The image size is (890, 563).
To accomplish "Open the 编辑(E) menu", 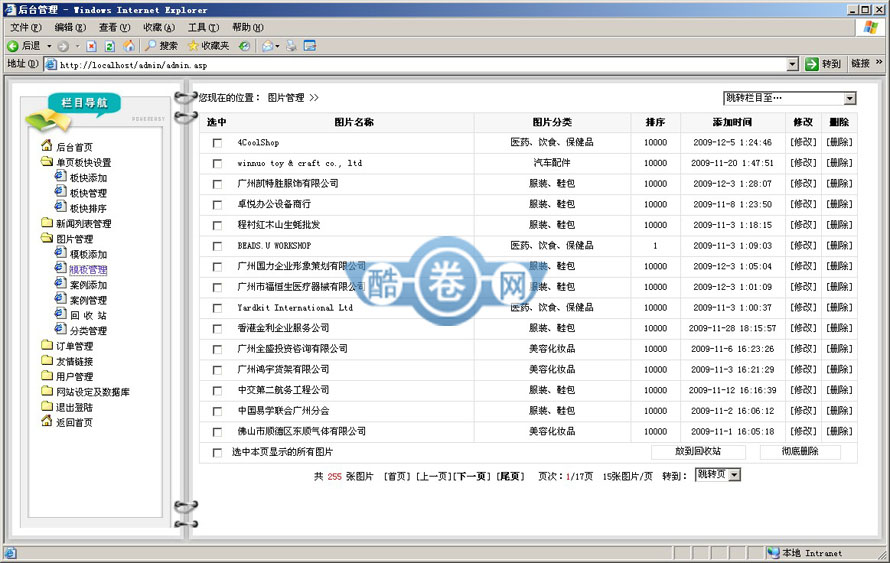I will click(x=70, y=27).
